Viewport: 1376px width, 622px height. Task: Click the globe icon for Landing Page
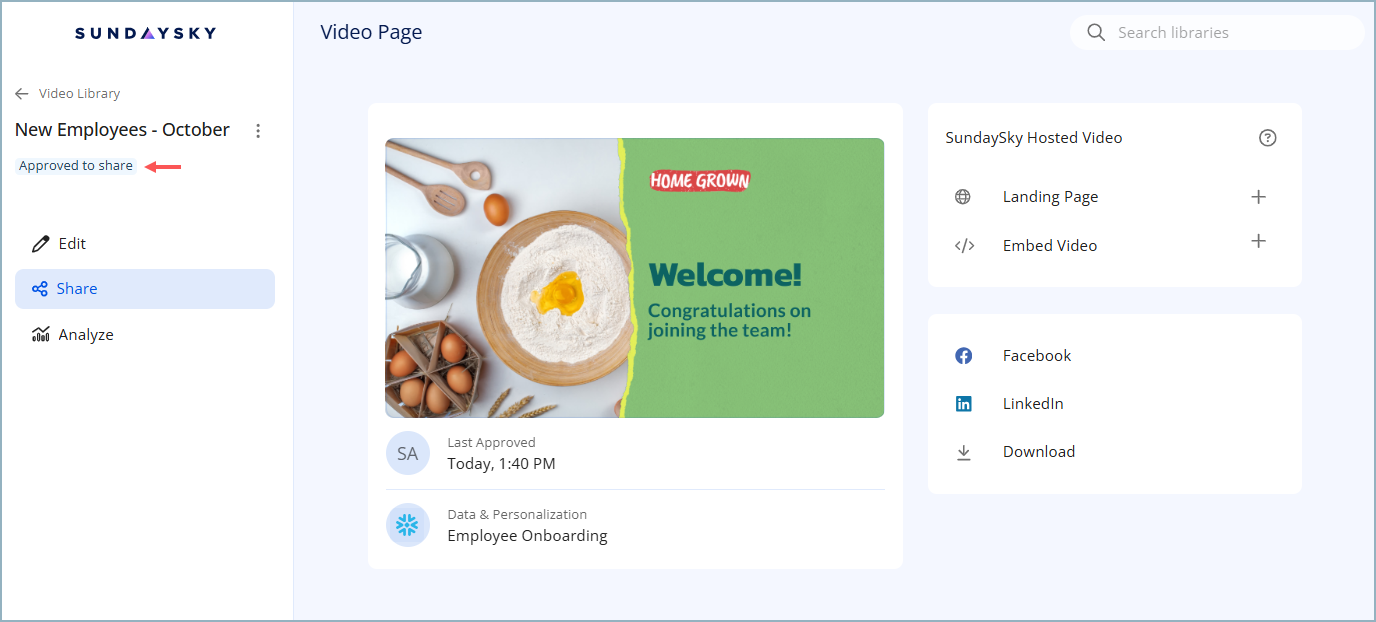(x=963, y=197)
